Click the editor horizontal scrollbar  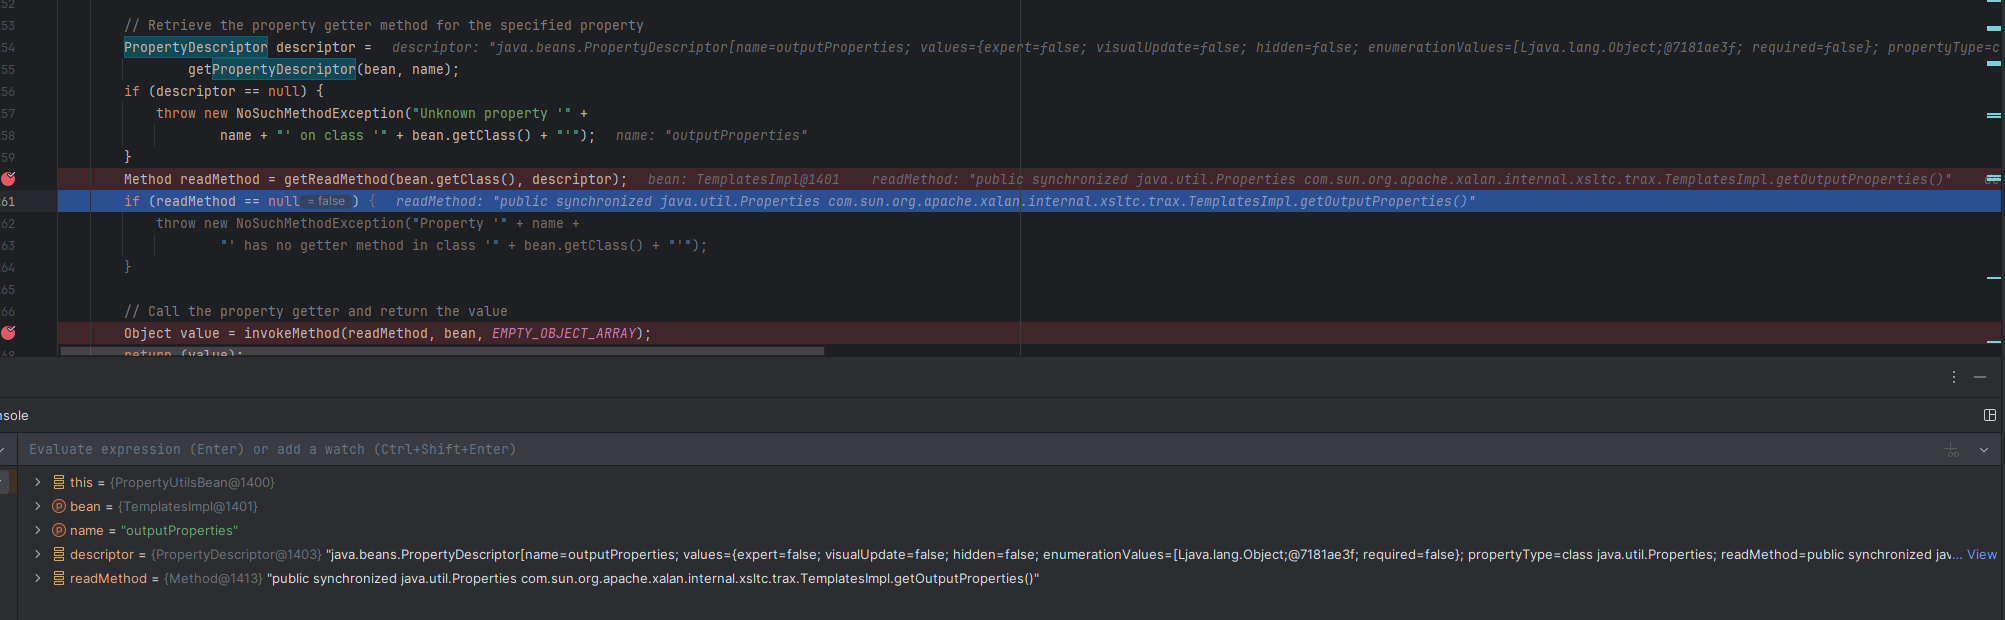click(442, 351)
